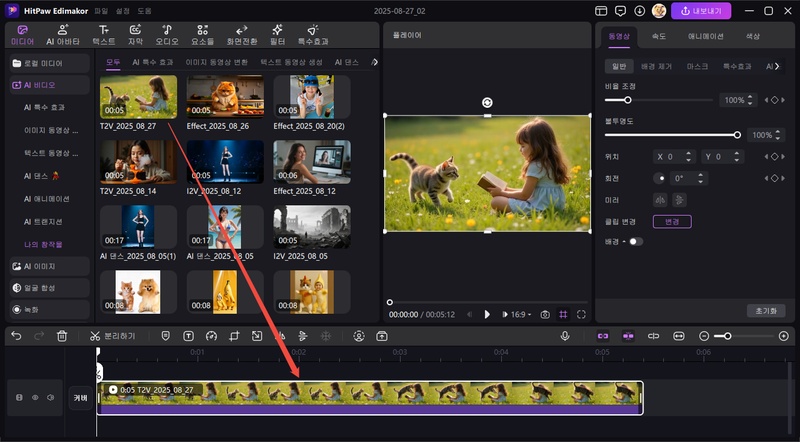The height and width of the screenshot is (442, 800).
Task: Click the AI portrait icon in timeline toolbar
Action: pos(359,336)
